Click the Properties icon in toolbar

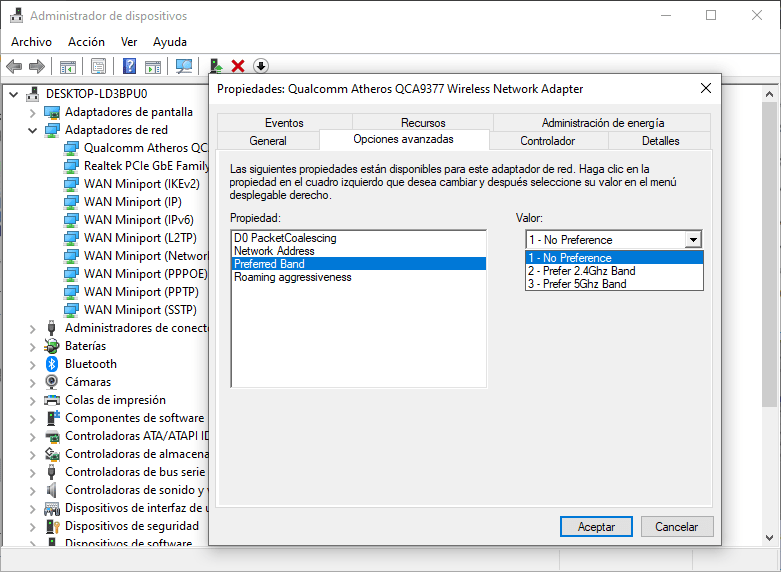98,66
